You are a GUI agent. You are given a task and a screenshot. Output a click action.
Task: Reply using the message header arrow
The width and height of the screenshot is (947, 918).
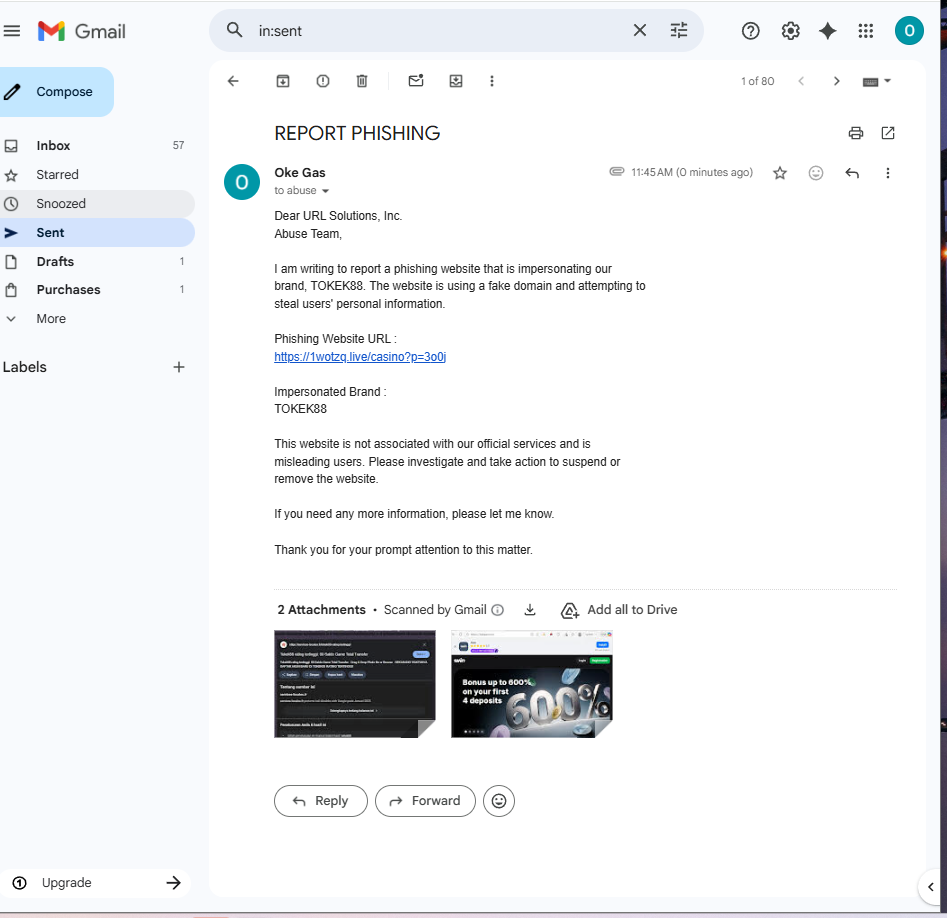click(852, 173)
